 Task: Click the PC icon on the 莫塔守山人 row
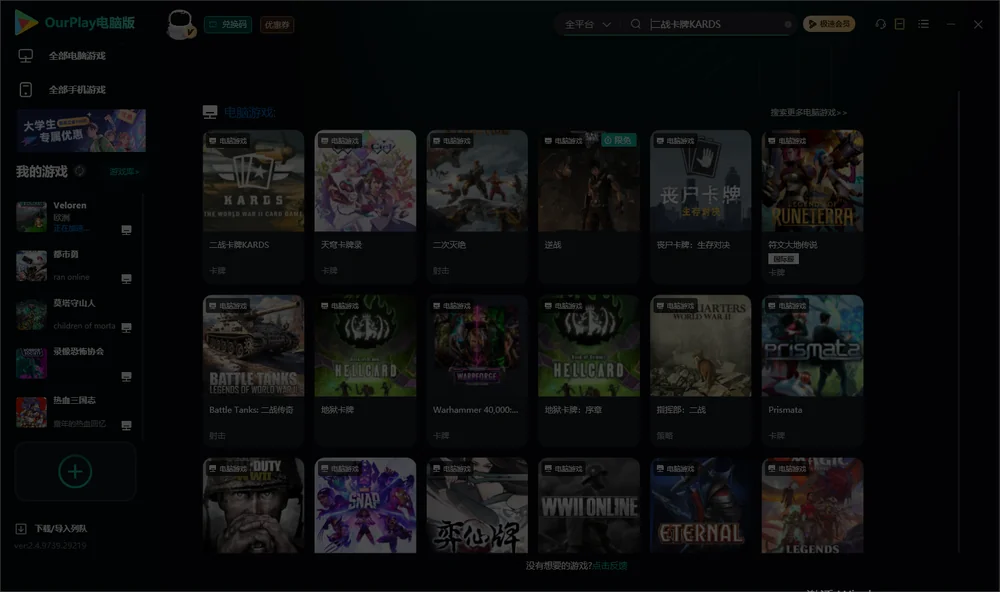coord(126,327)
